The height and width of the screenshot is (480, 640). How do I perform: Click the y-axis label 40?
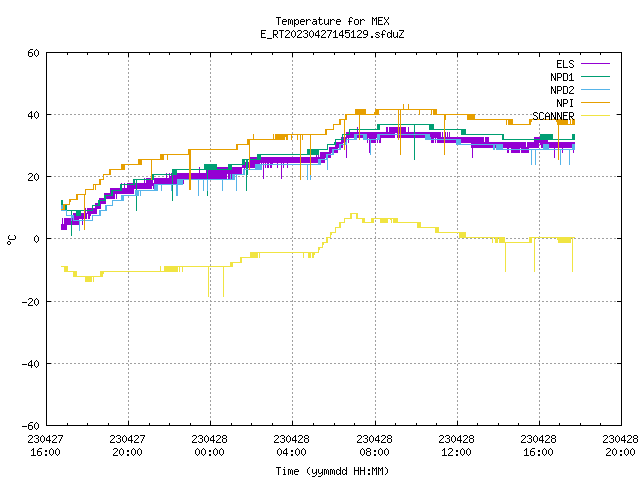[33, 115]
